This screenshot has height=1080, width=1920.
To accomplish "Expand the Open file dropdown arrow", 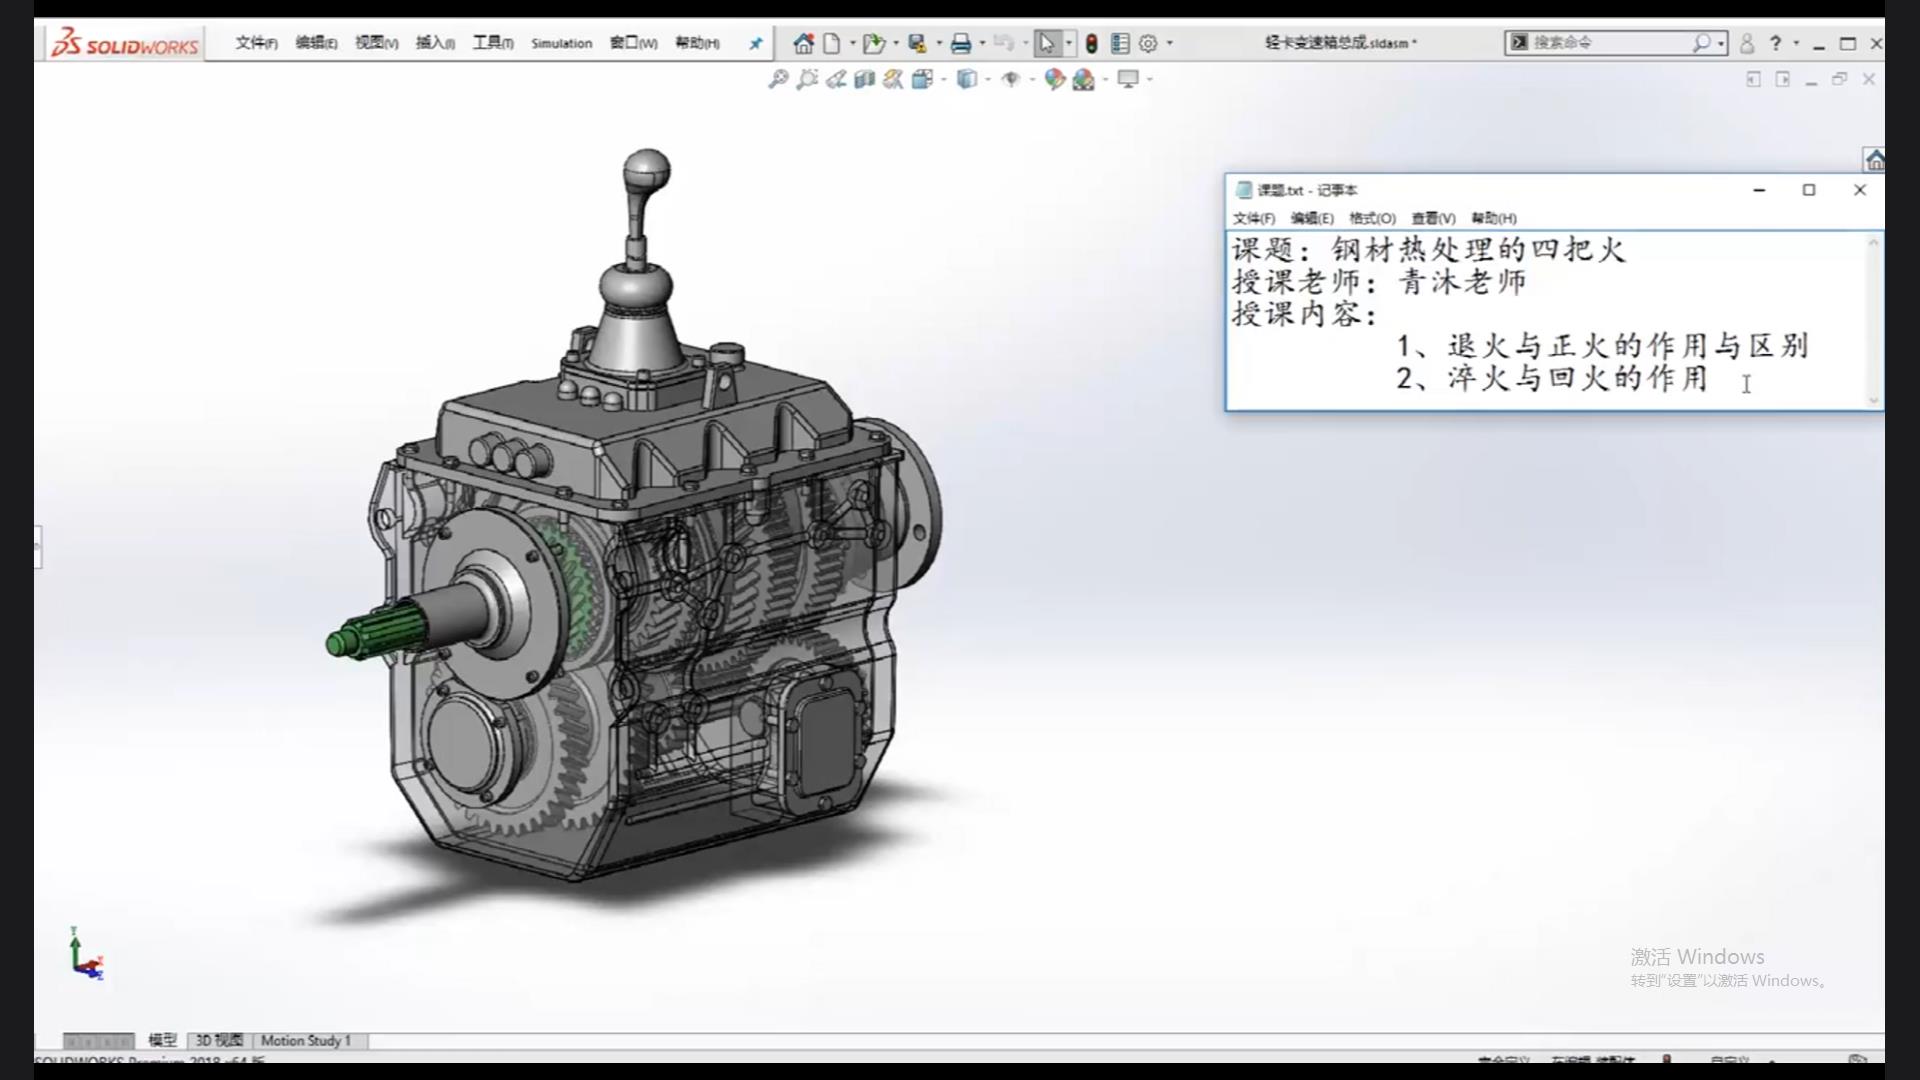I will 895,43.
